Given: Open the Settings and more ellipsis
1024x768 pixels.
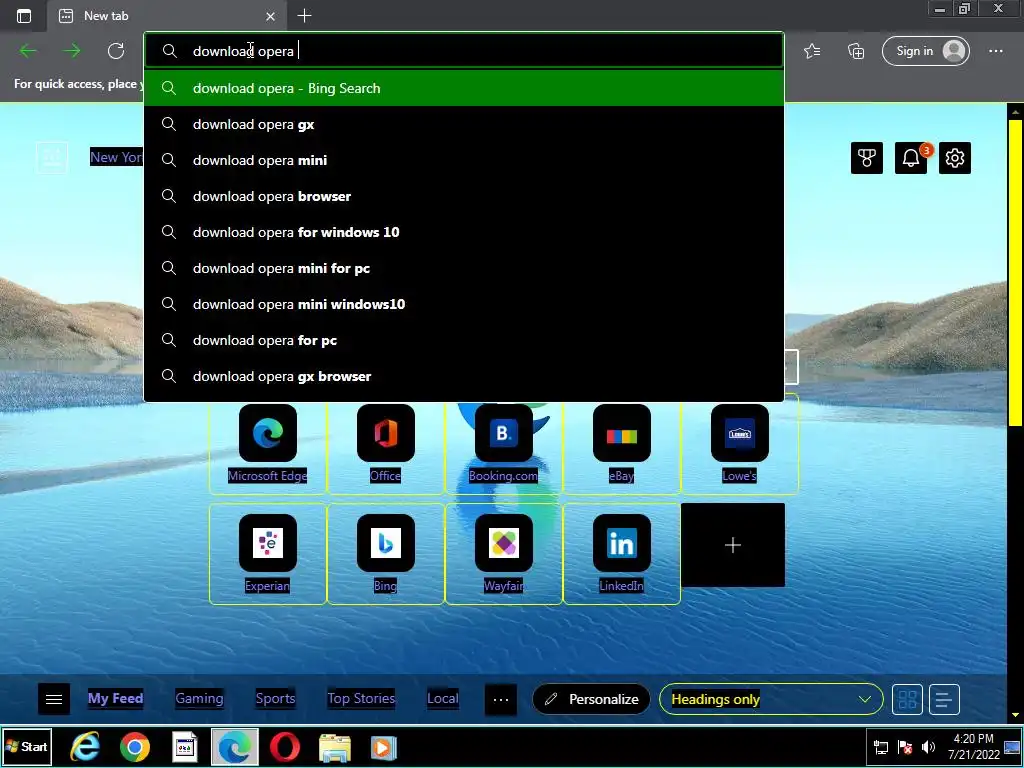Looking at the screenshot, I should [x=995, y=51].
